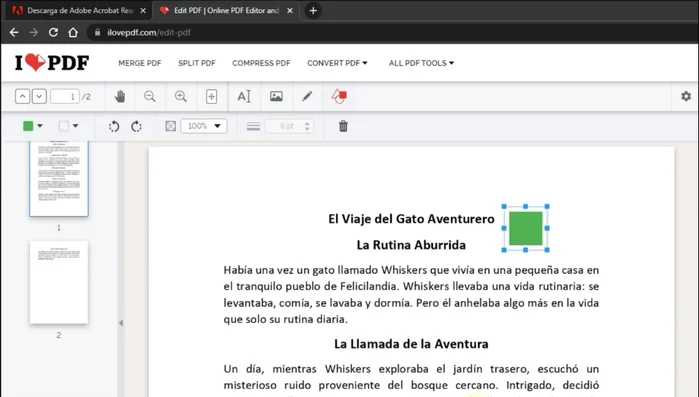Viewport: 699px width, 397px height.
Task: Click the fit page icon
Action: (211, 96)
